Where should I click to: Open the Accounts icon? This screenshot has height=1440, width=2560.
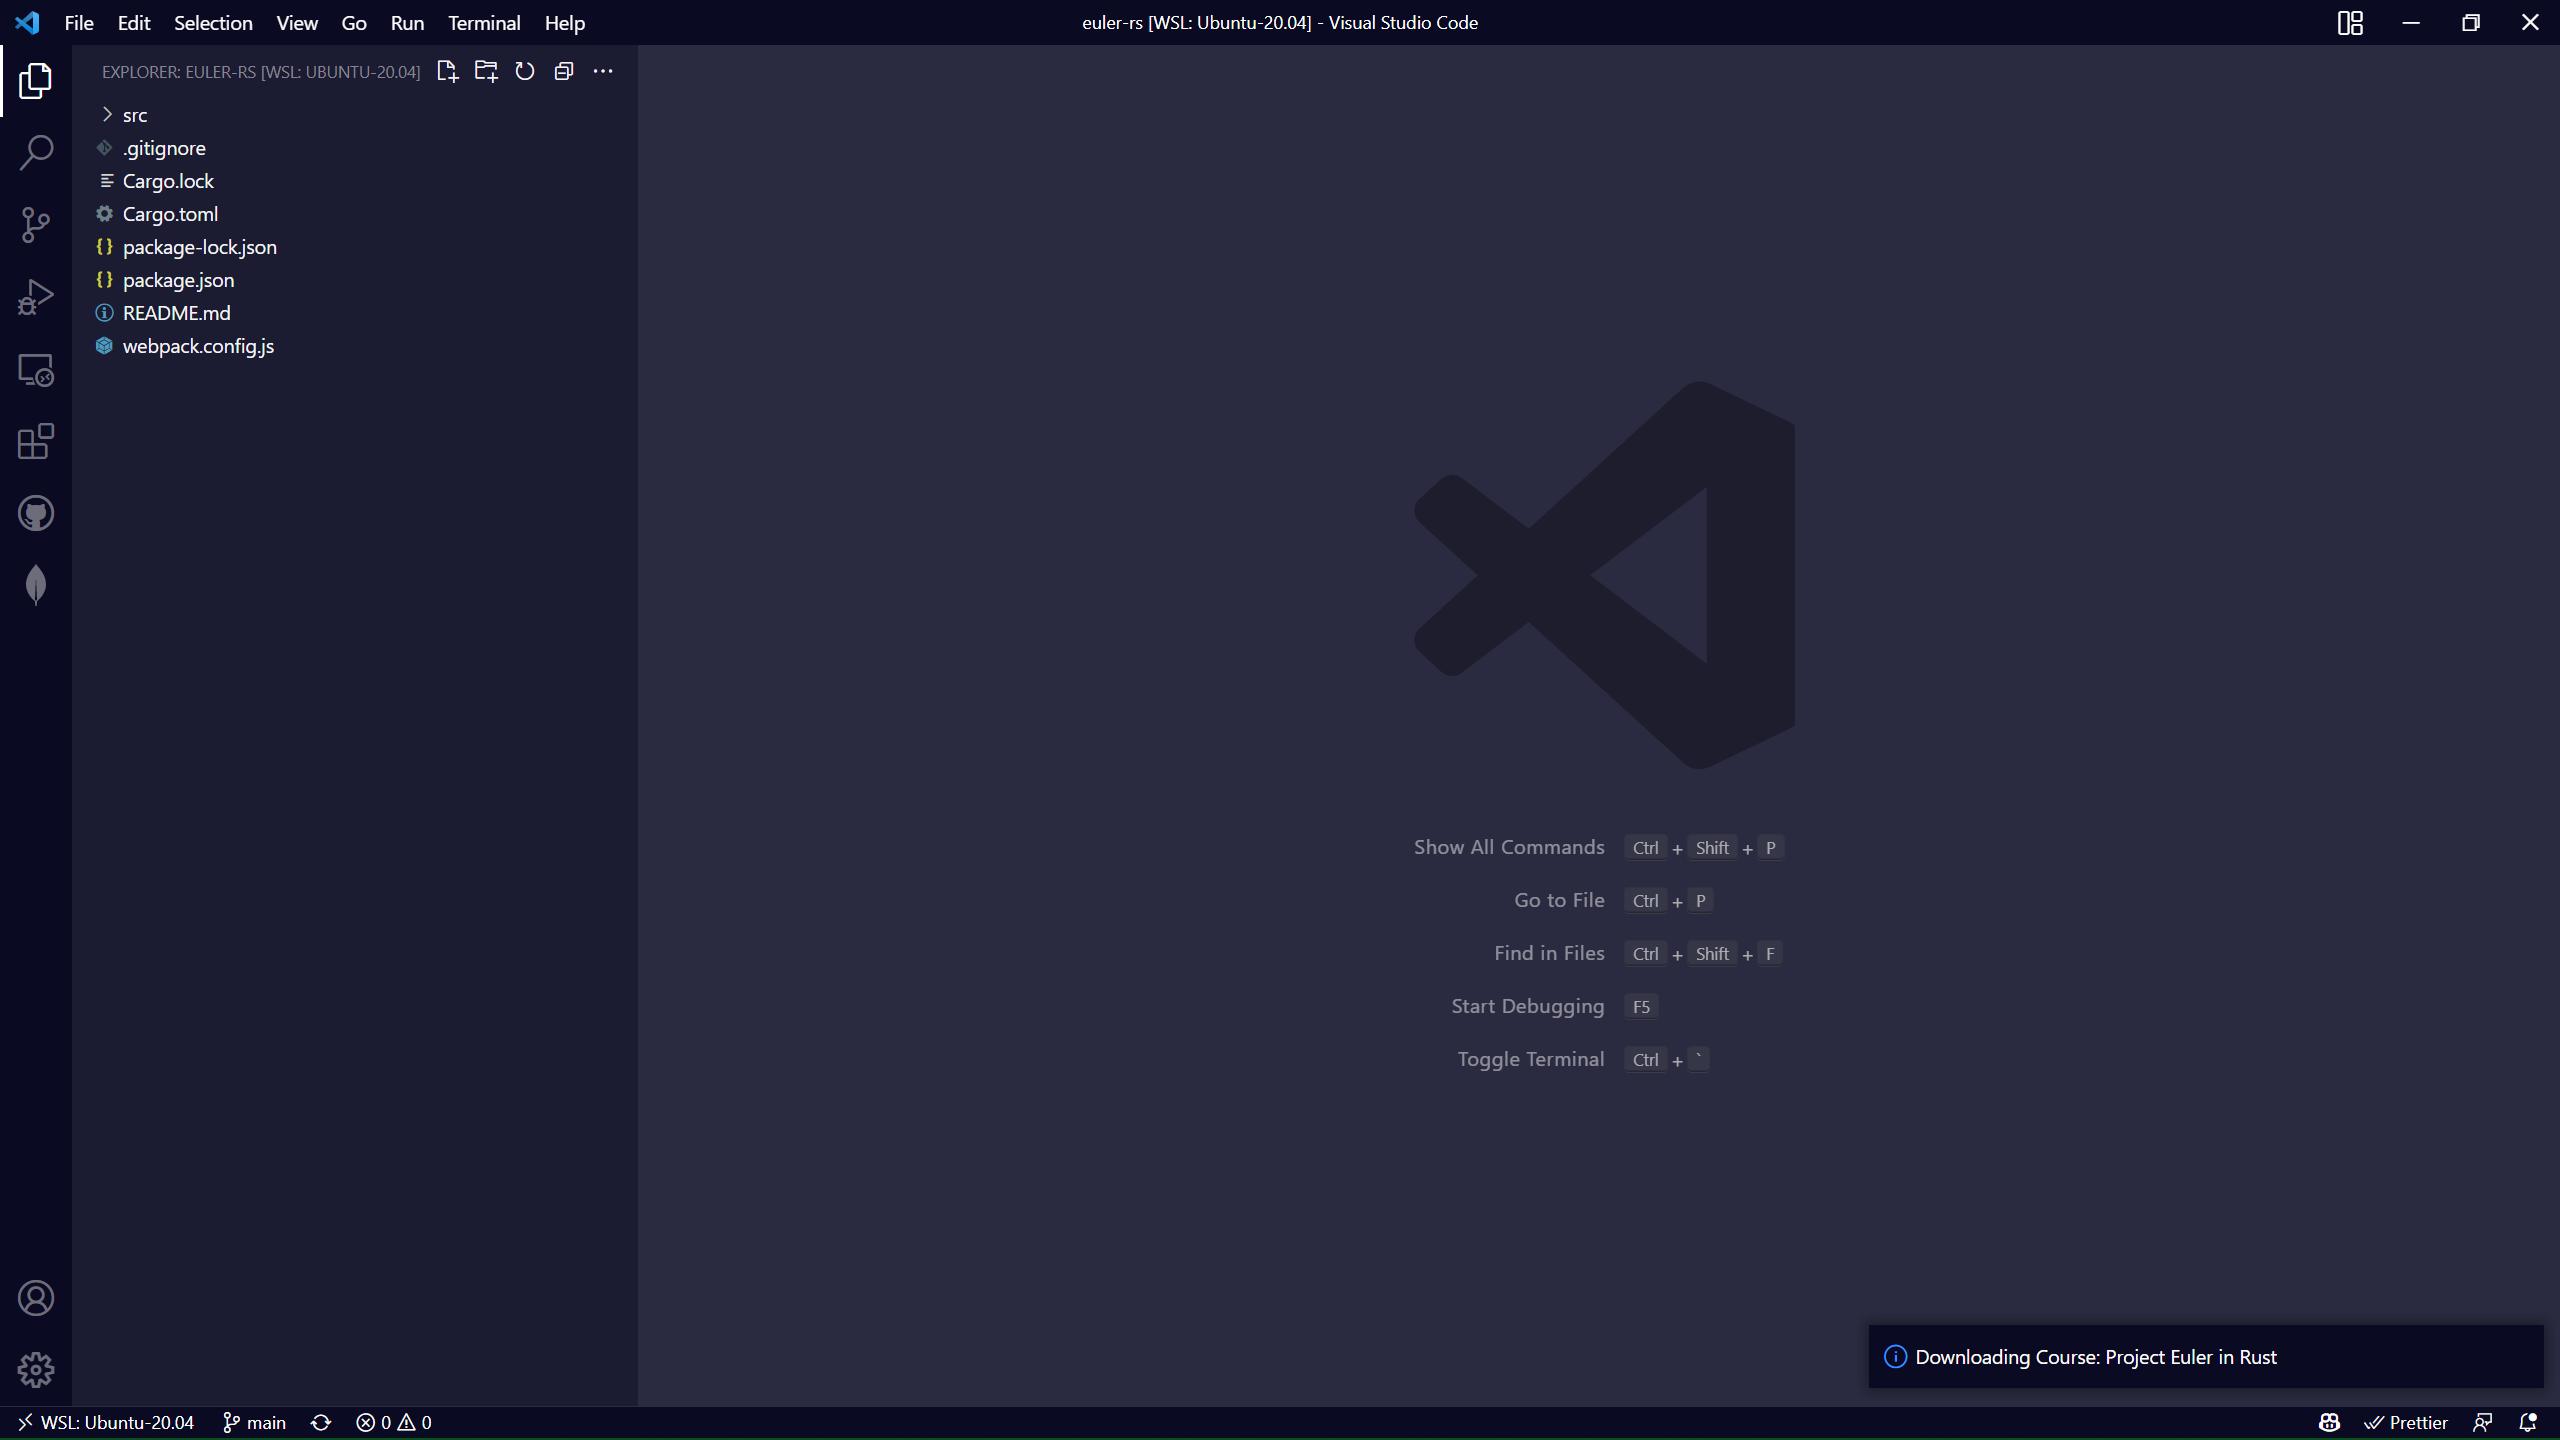(36, 1298)
